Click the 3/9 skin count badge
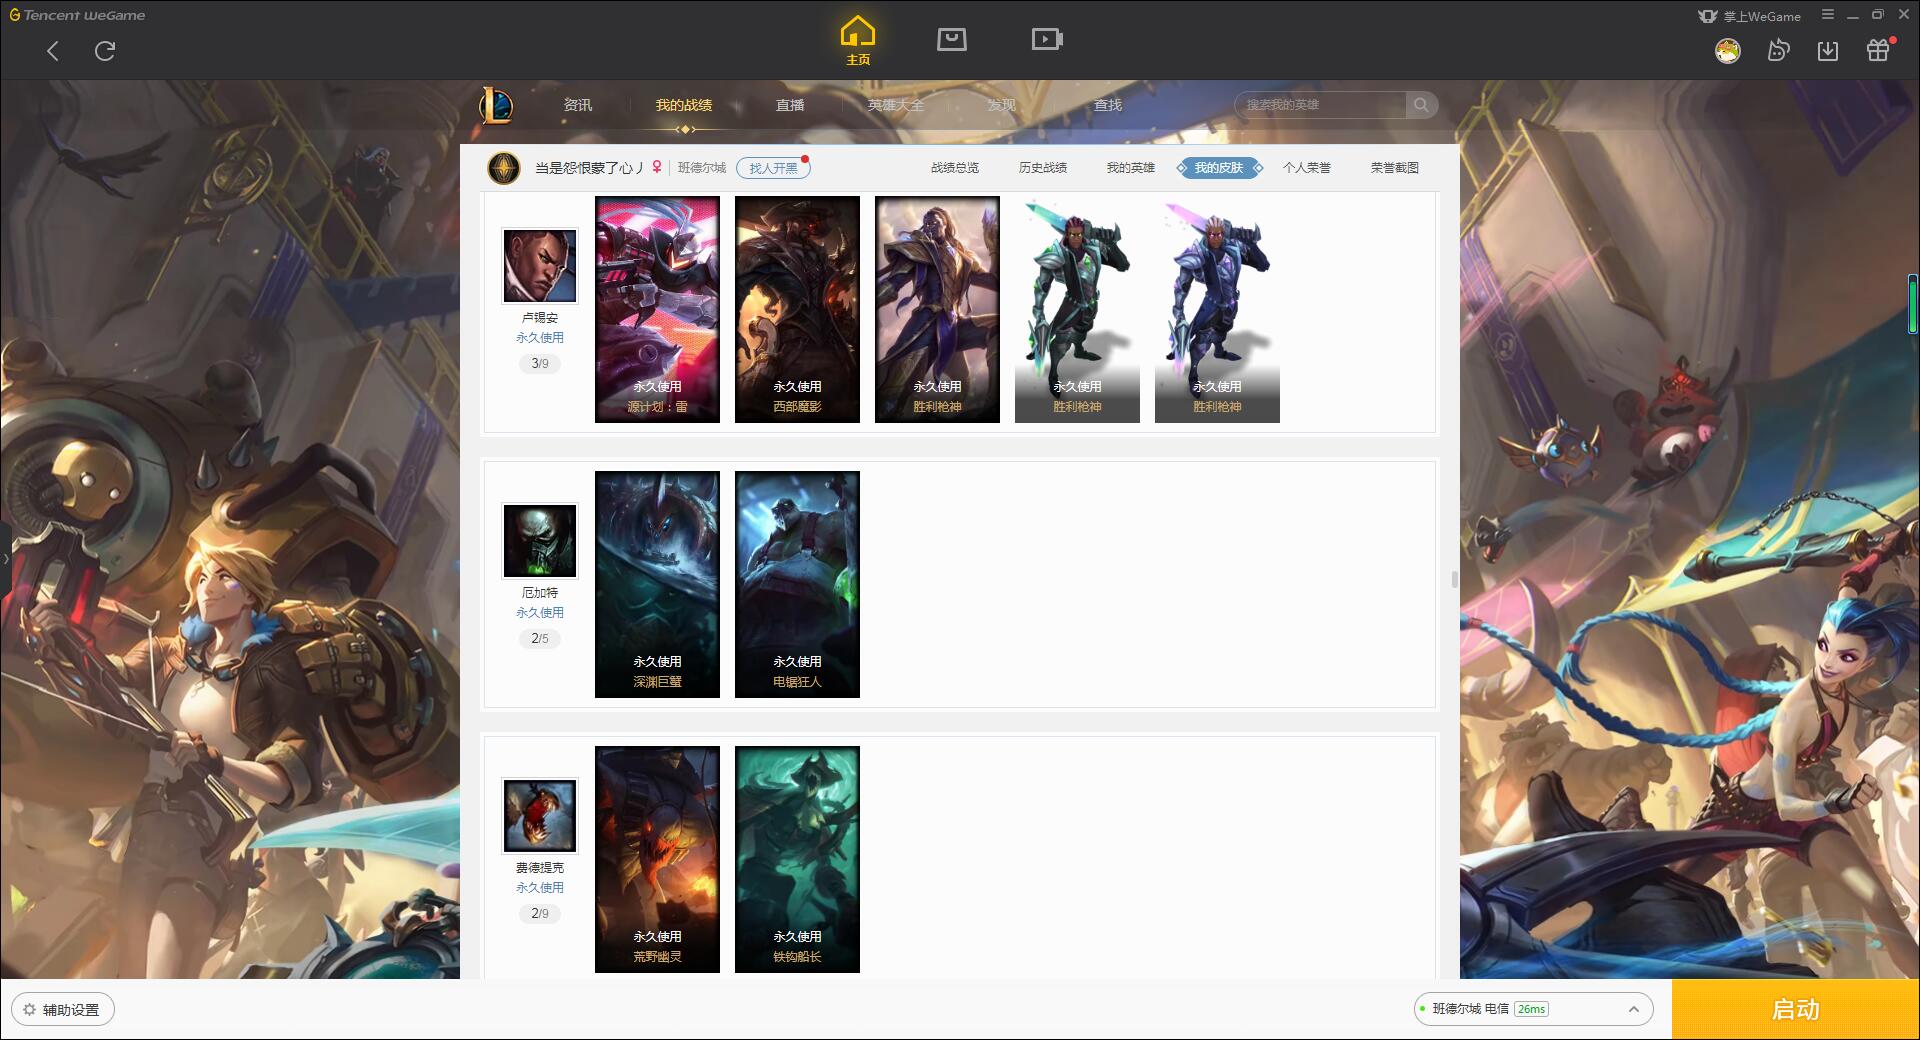 pos(540,364)
